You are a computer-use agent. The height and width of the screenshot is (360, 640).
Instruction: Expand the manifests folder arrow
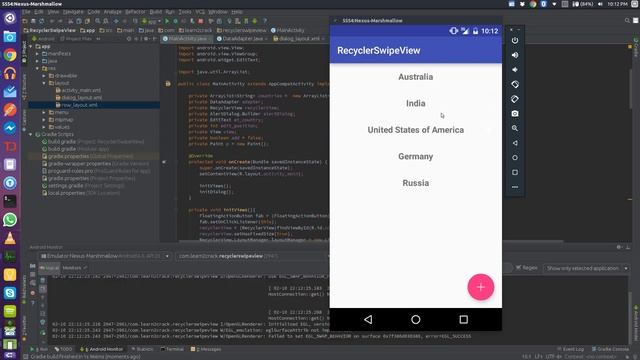click(38, 53)
